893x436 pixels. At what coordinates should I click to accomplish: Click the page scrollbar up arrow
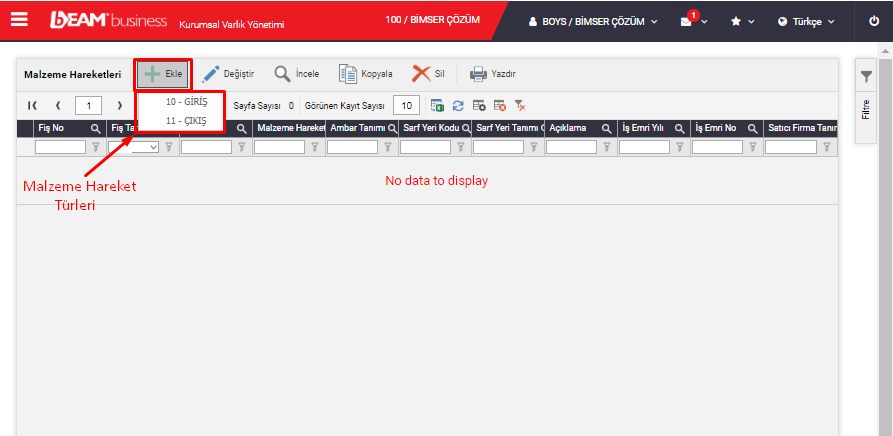point(887,52)
